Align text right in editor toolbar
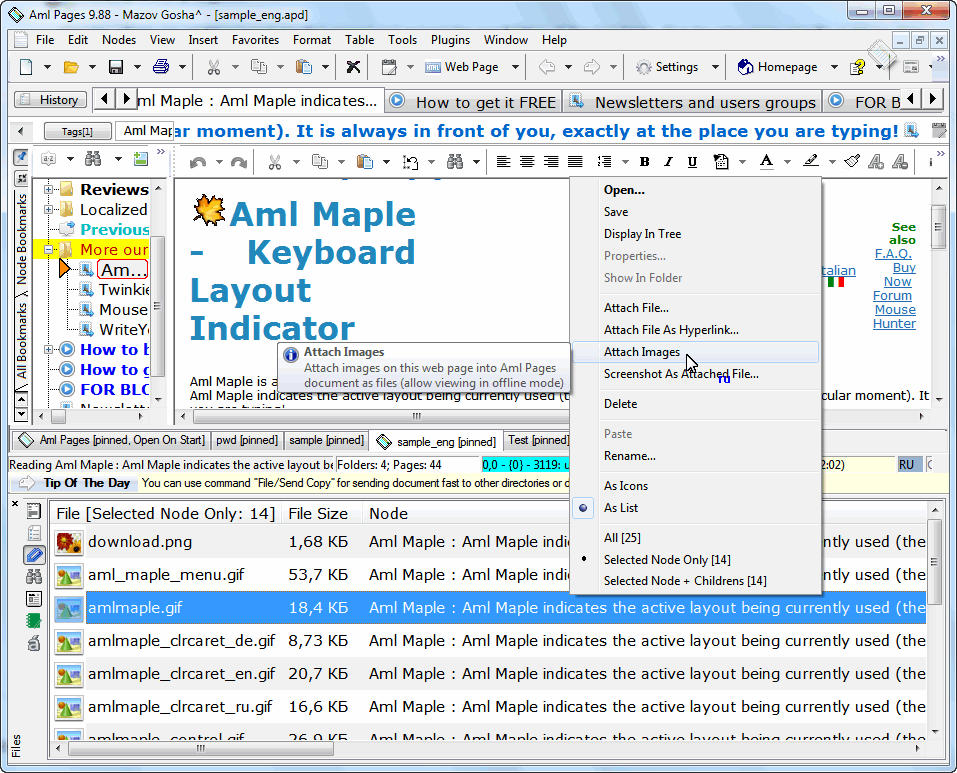 click(x=551, y=162)
